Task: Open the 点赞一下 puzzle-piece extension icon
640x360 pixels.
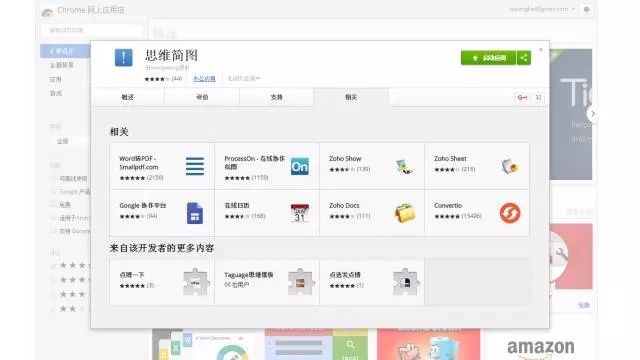Action: [x=196, y=282]
